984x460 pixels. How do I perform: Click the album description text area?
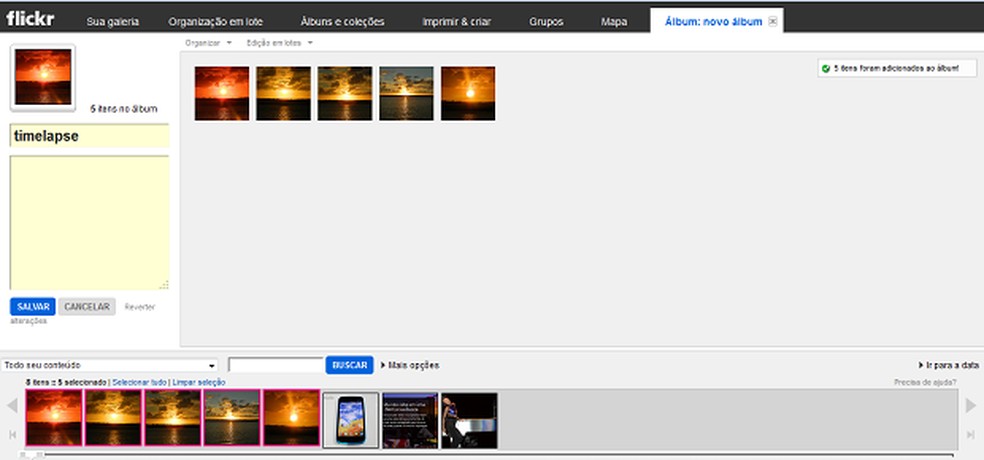click(90, 223)
